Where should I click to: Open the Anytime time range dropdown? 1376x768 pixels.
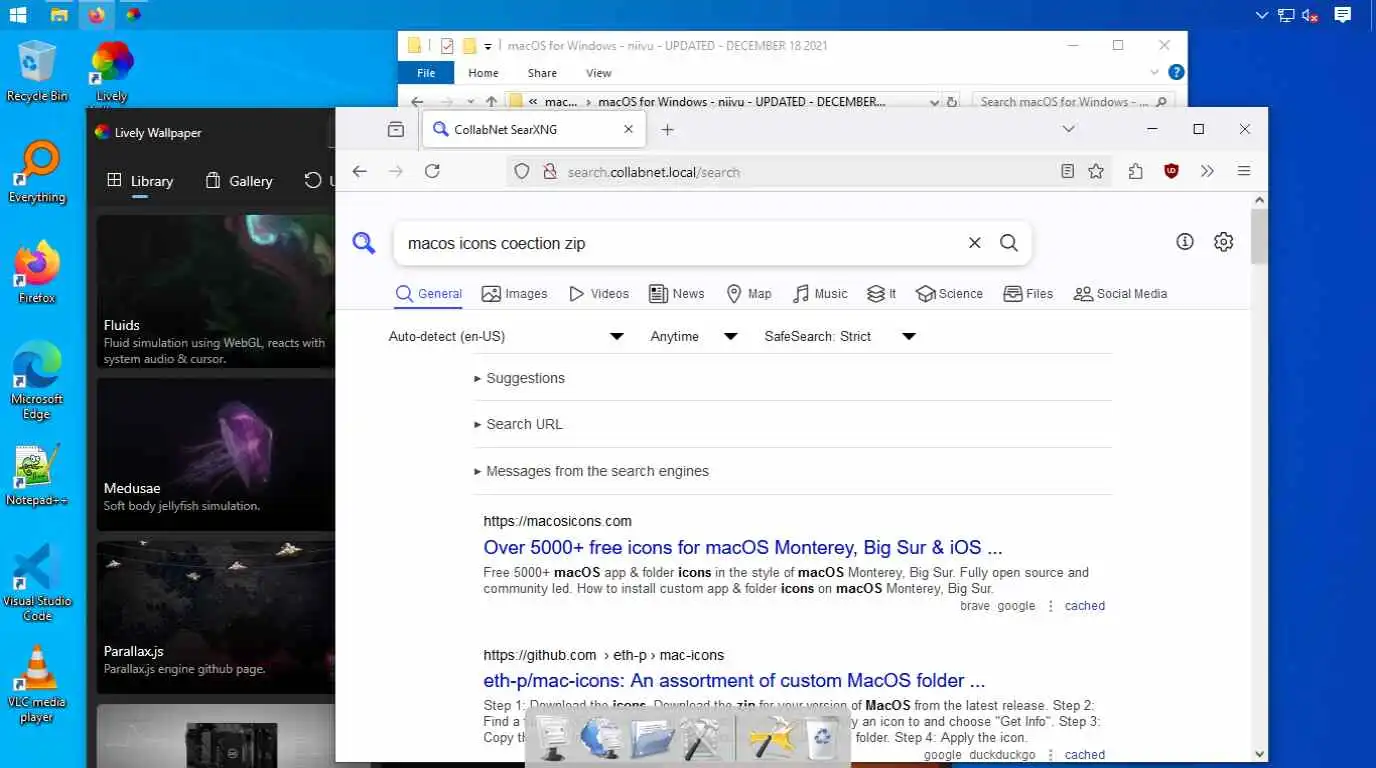tap(694, 336)
